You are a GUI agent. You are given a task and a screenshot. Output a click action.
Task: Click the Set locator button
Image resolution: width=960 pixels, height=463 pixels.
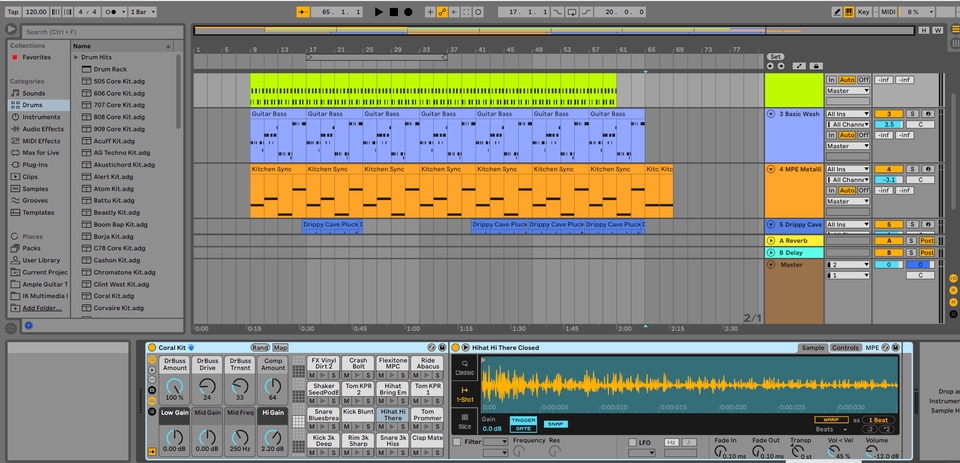[x=776, y=56]
